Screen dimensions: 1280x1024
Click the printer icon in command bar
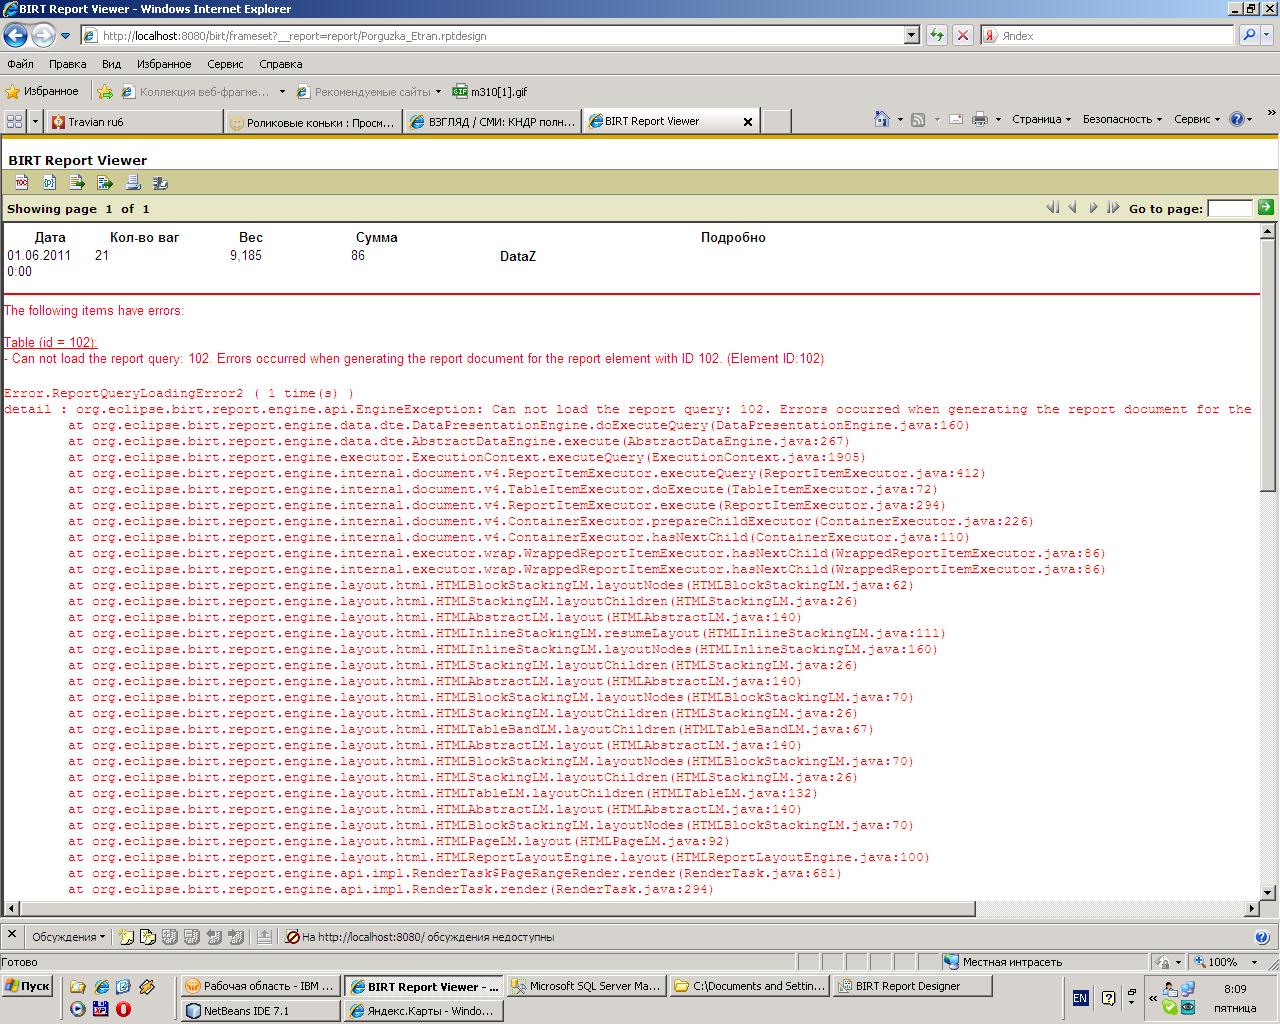[979, 119]
